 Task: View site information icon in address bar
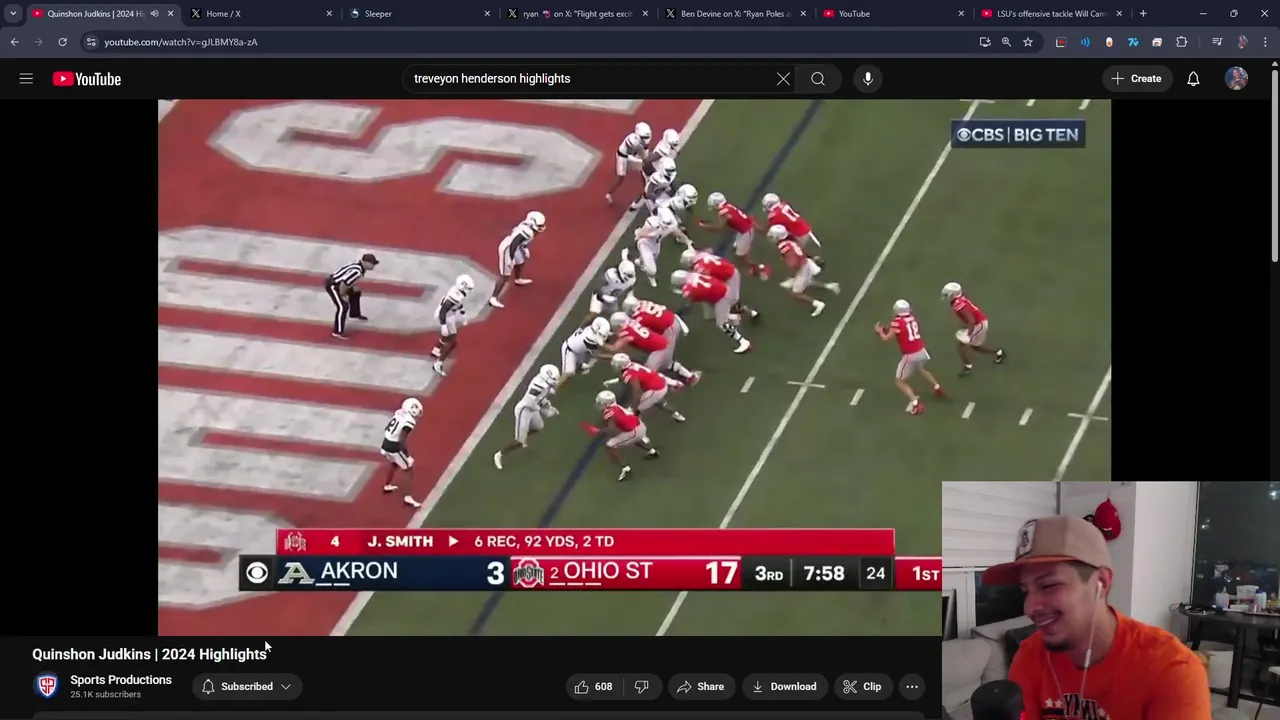tap(91, 42)
